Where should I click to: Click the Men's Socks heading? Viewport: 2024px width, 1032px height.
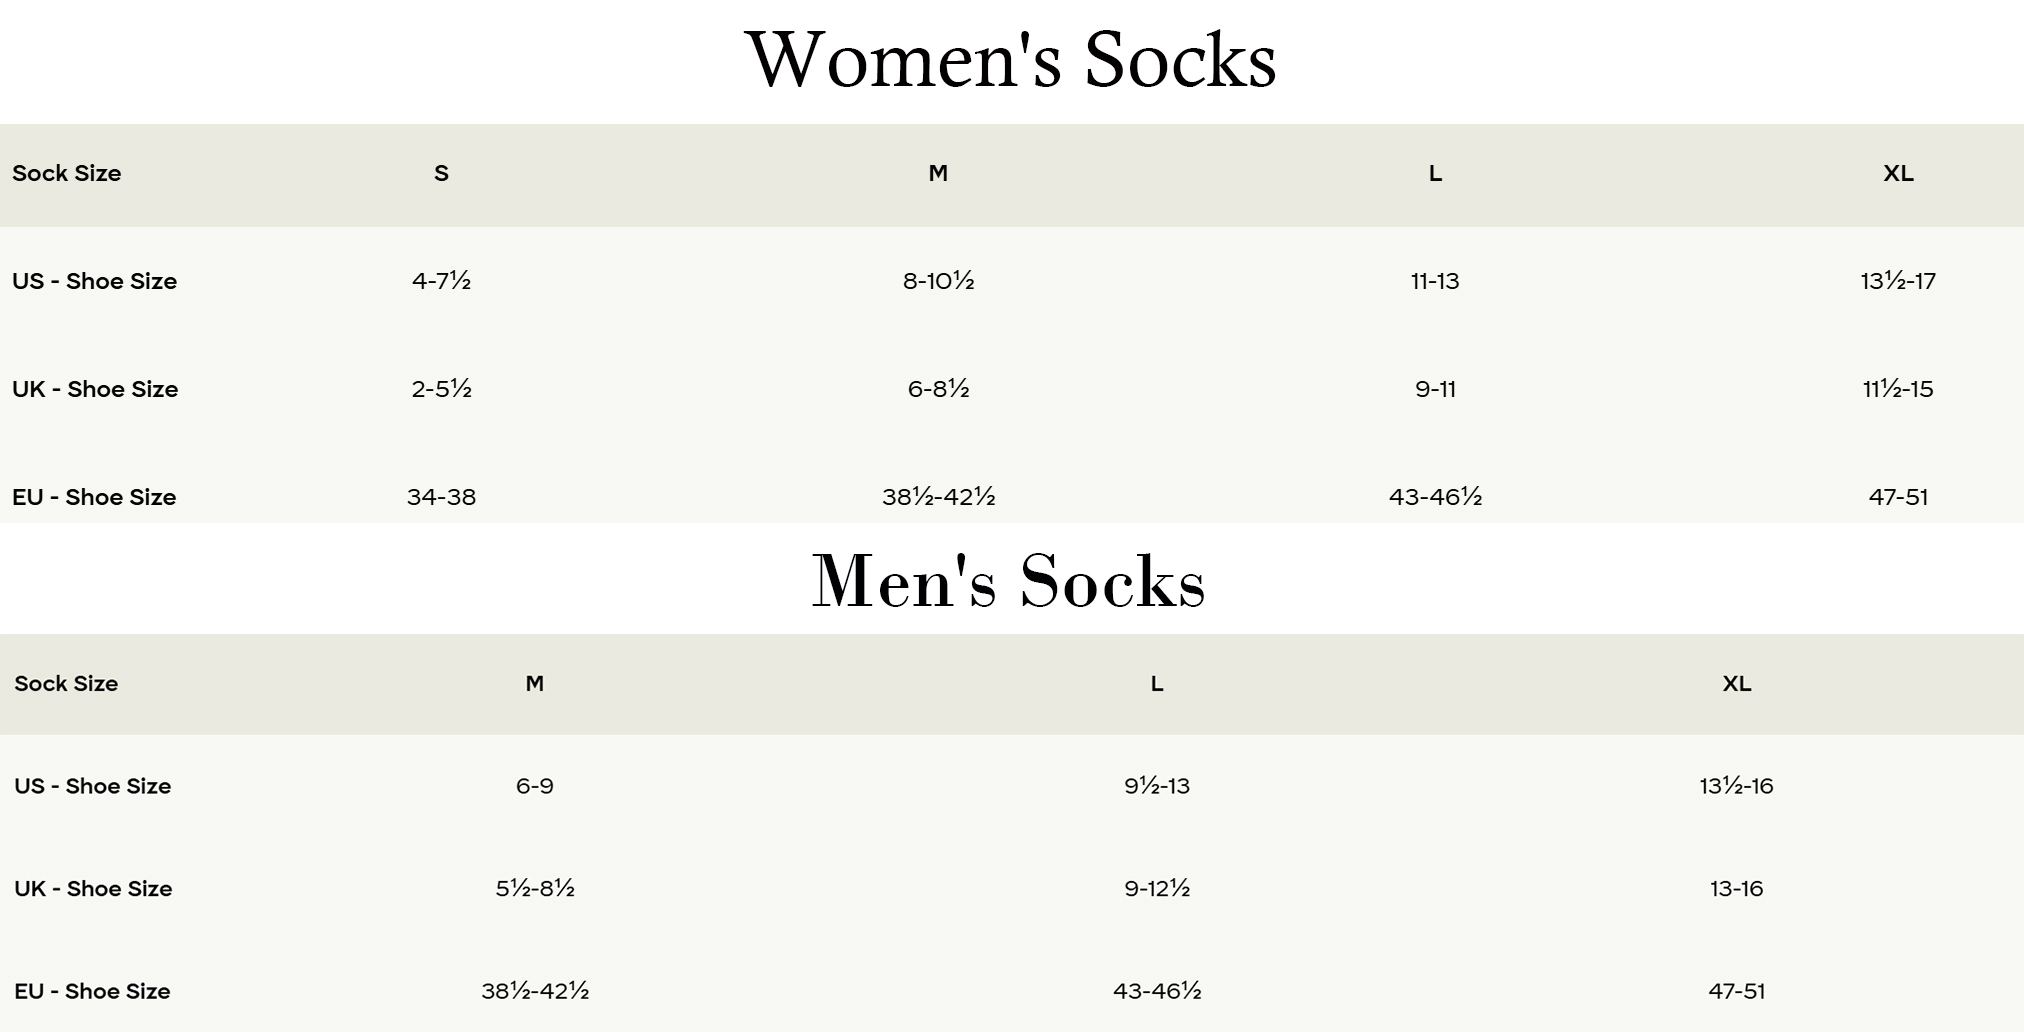(x=1008, y=581)
